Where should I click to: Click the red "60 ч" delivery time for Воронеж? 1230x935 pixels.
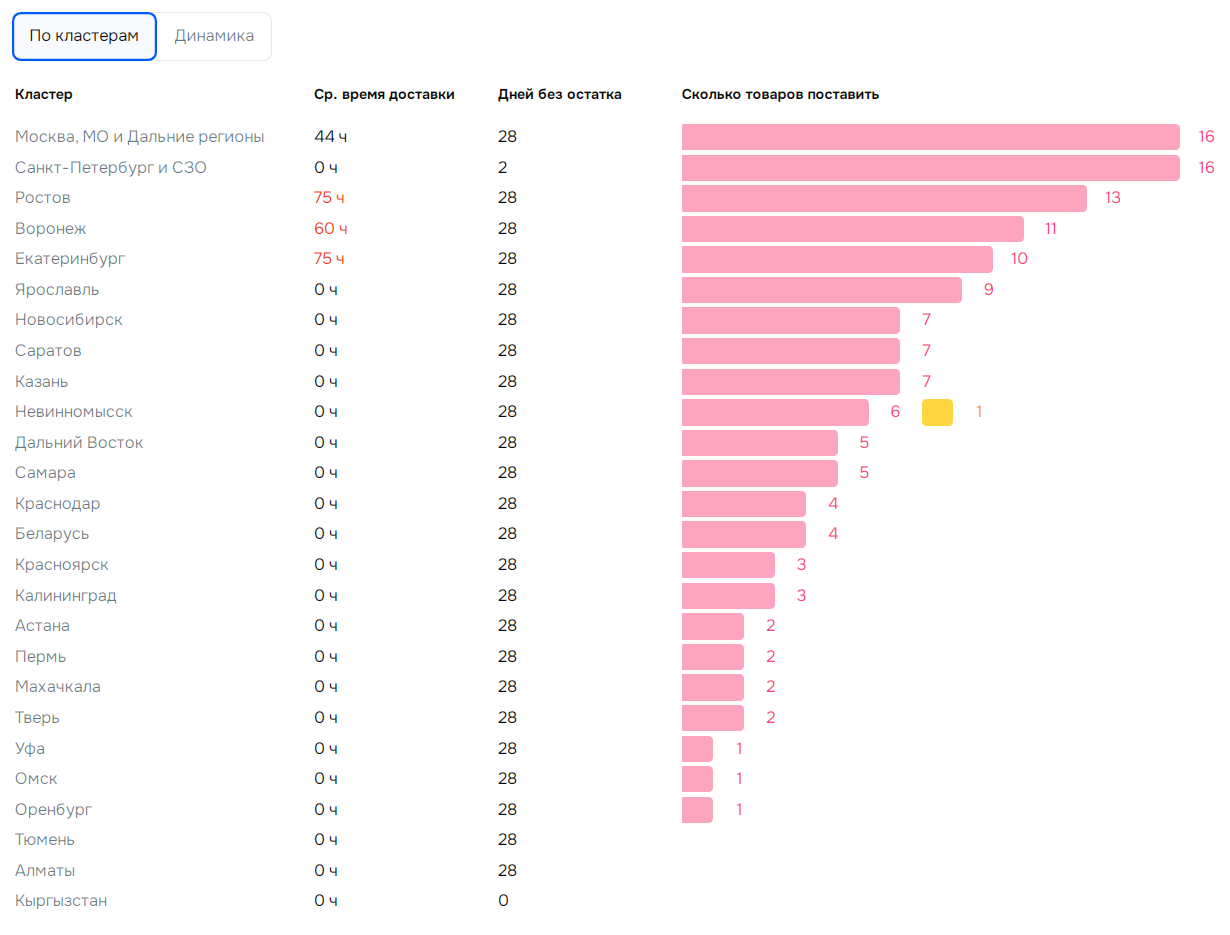[331, 229]
